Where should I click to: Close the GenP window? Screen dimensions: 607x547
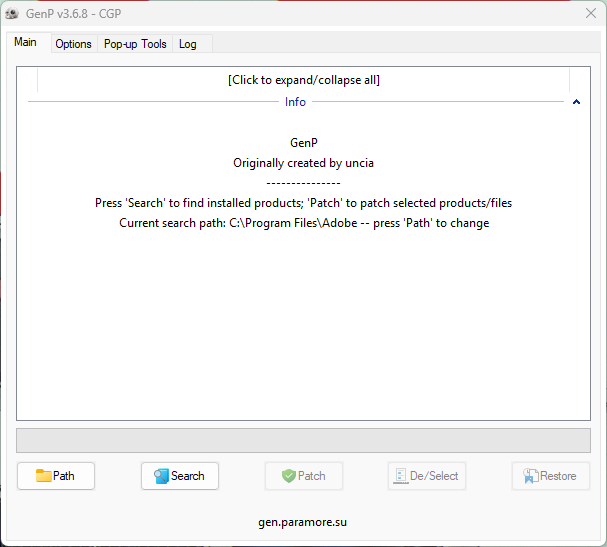coord(591,14)
